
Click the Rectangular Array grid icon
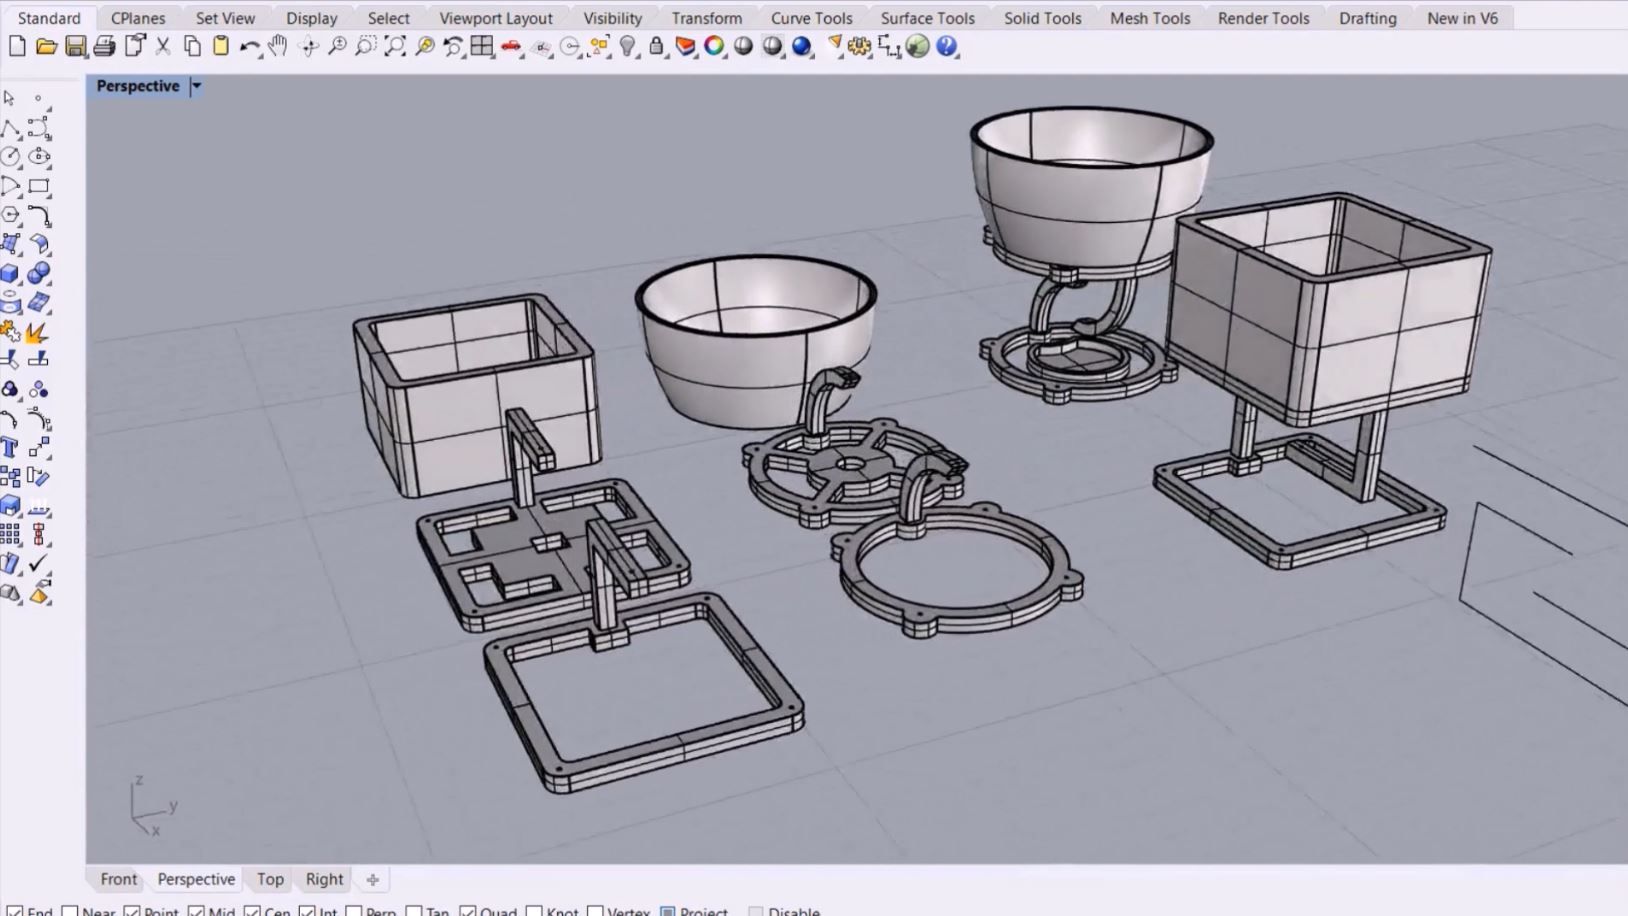point(10,534)
